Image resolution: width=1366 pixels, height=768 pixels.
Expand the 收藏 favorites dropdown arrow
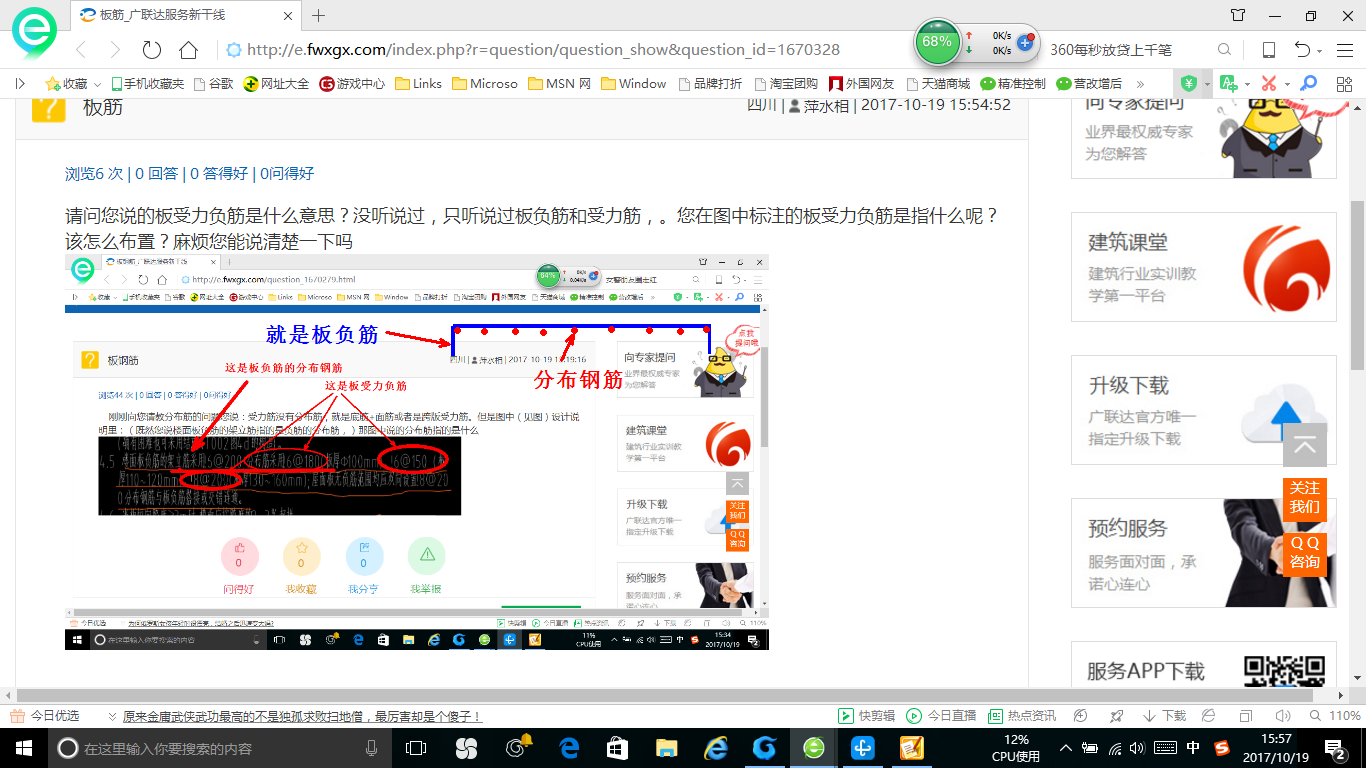(97, 84)
